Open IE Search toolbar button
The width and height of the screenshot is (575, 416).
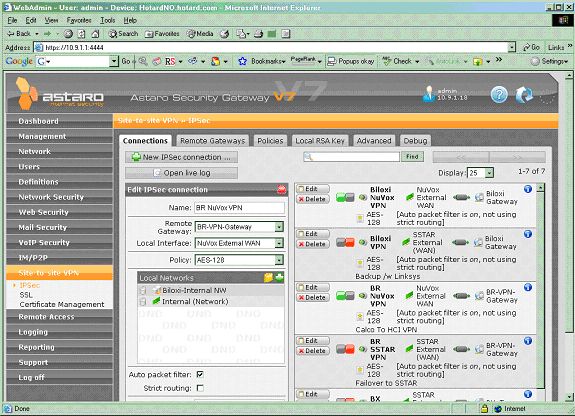(124, 34)
